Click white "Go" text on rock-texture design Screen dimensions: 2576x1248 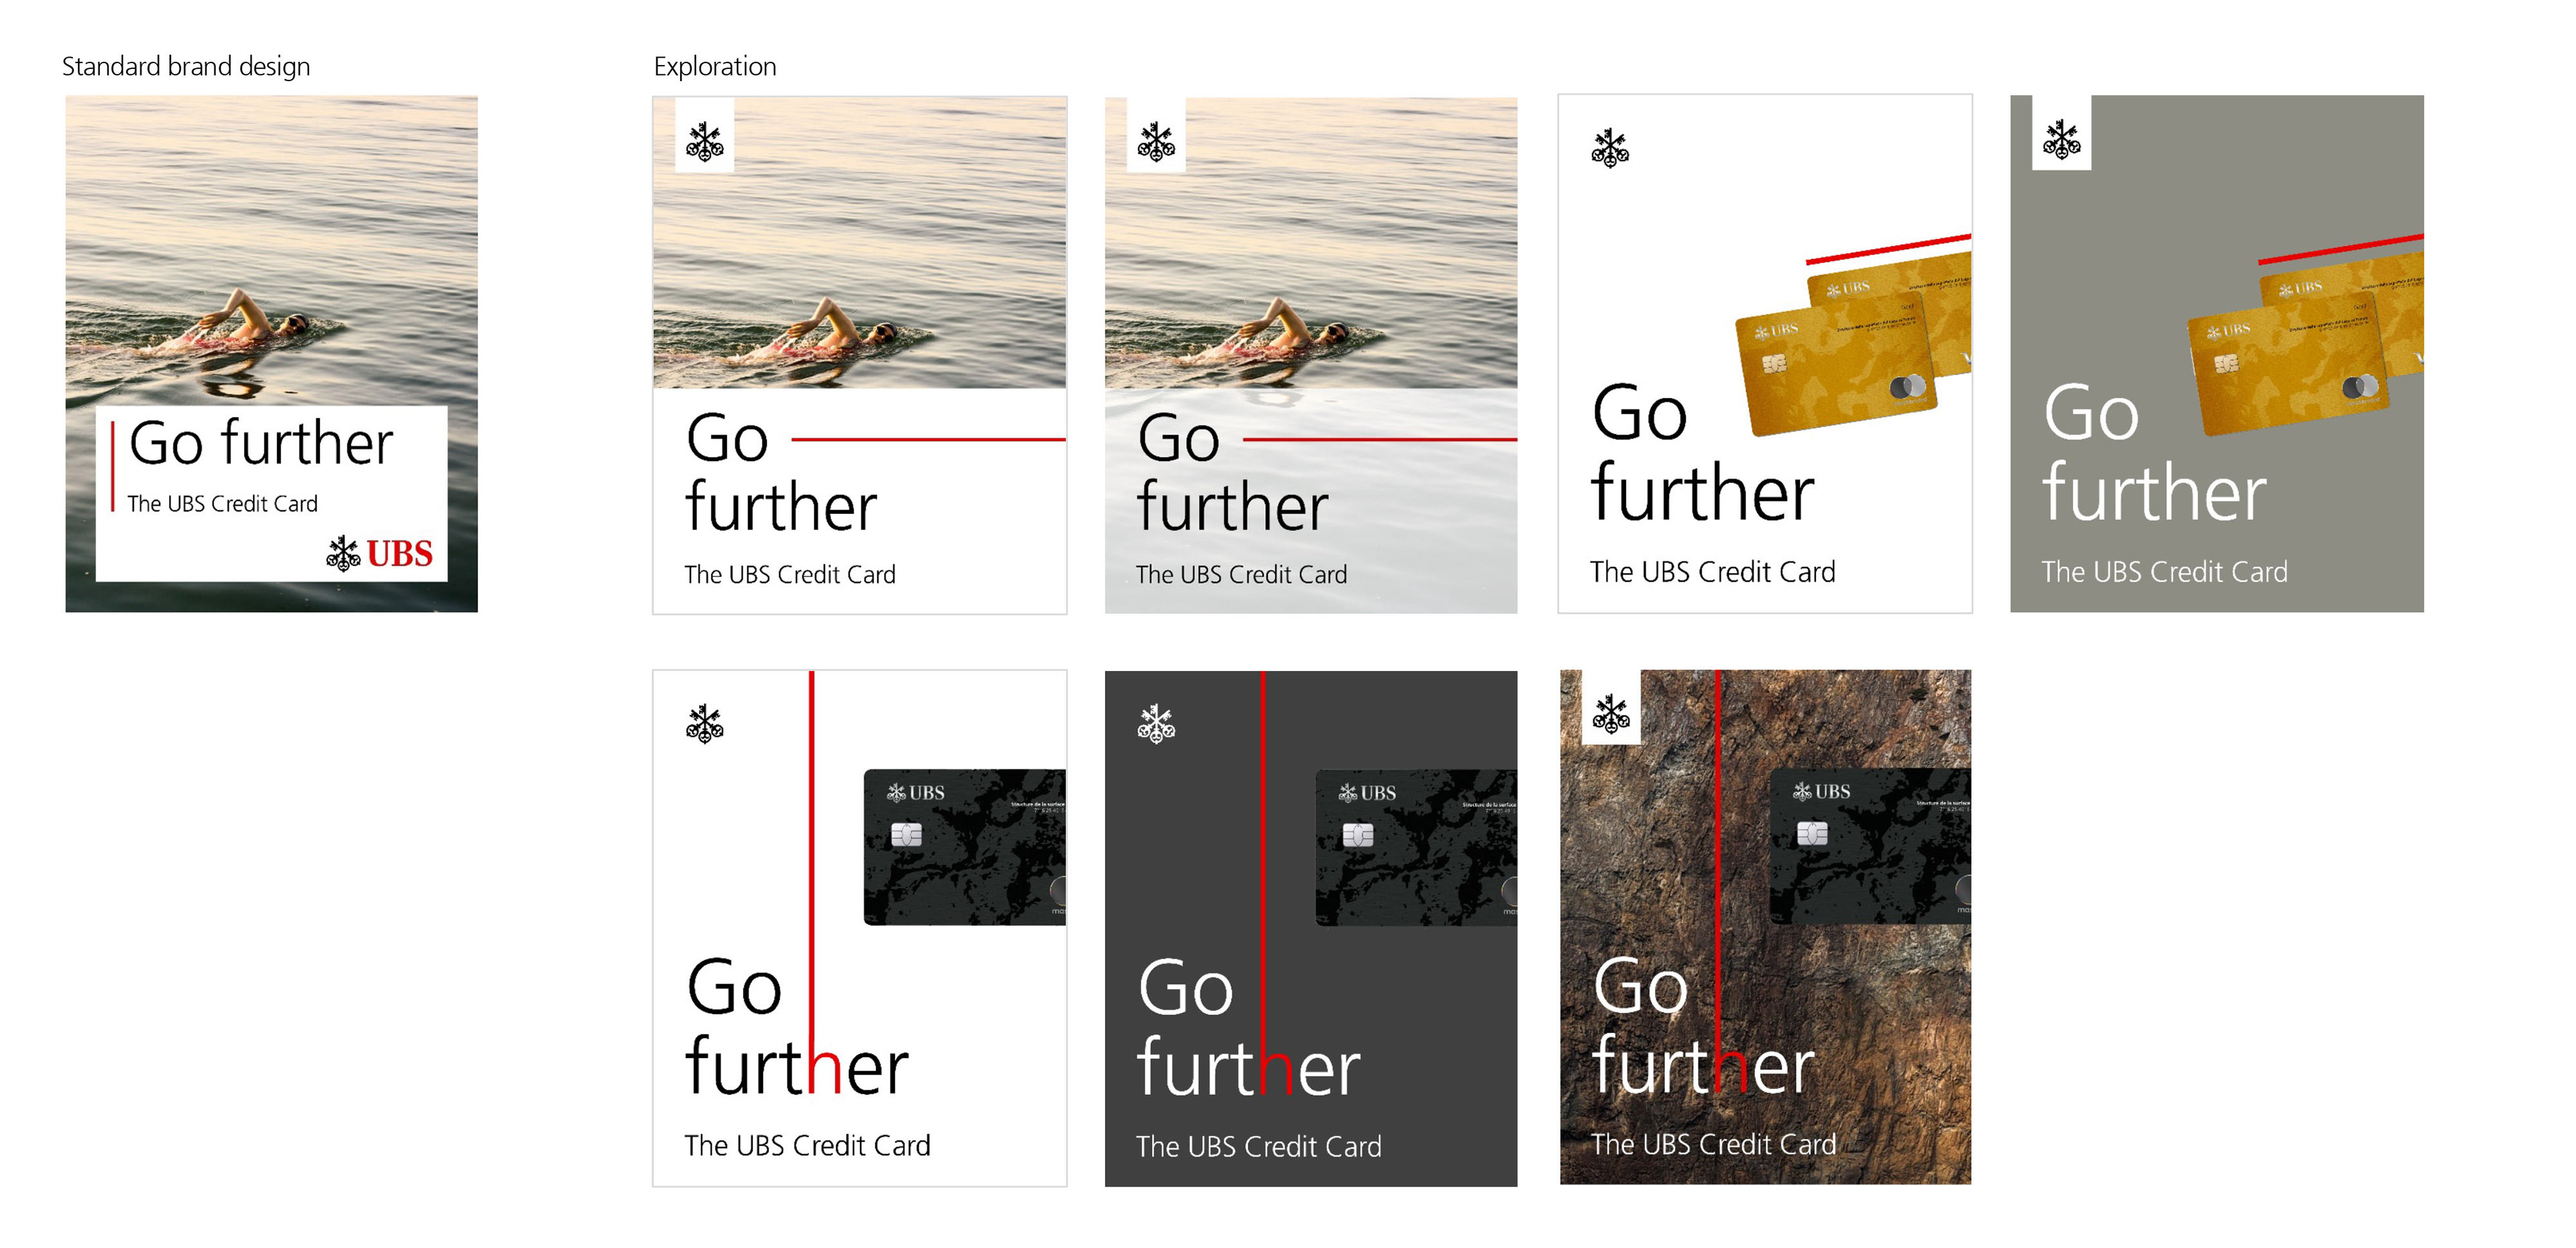tap(1640, 988)
